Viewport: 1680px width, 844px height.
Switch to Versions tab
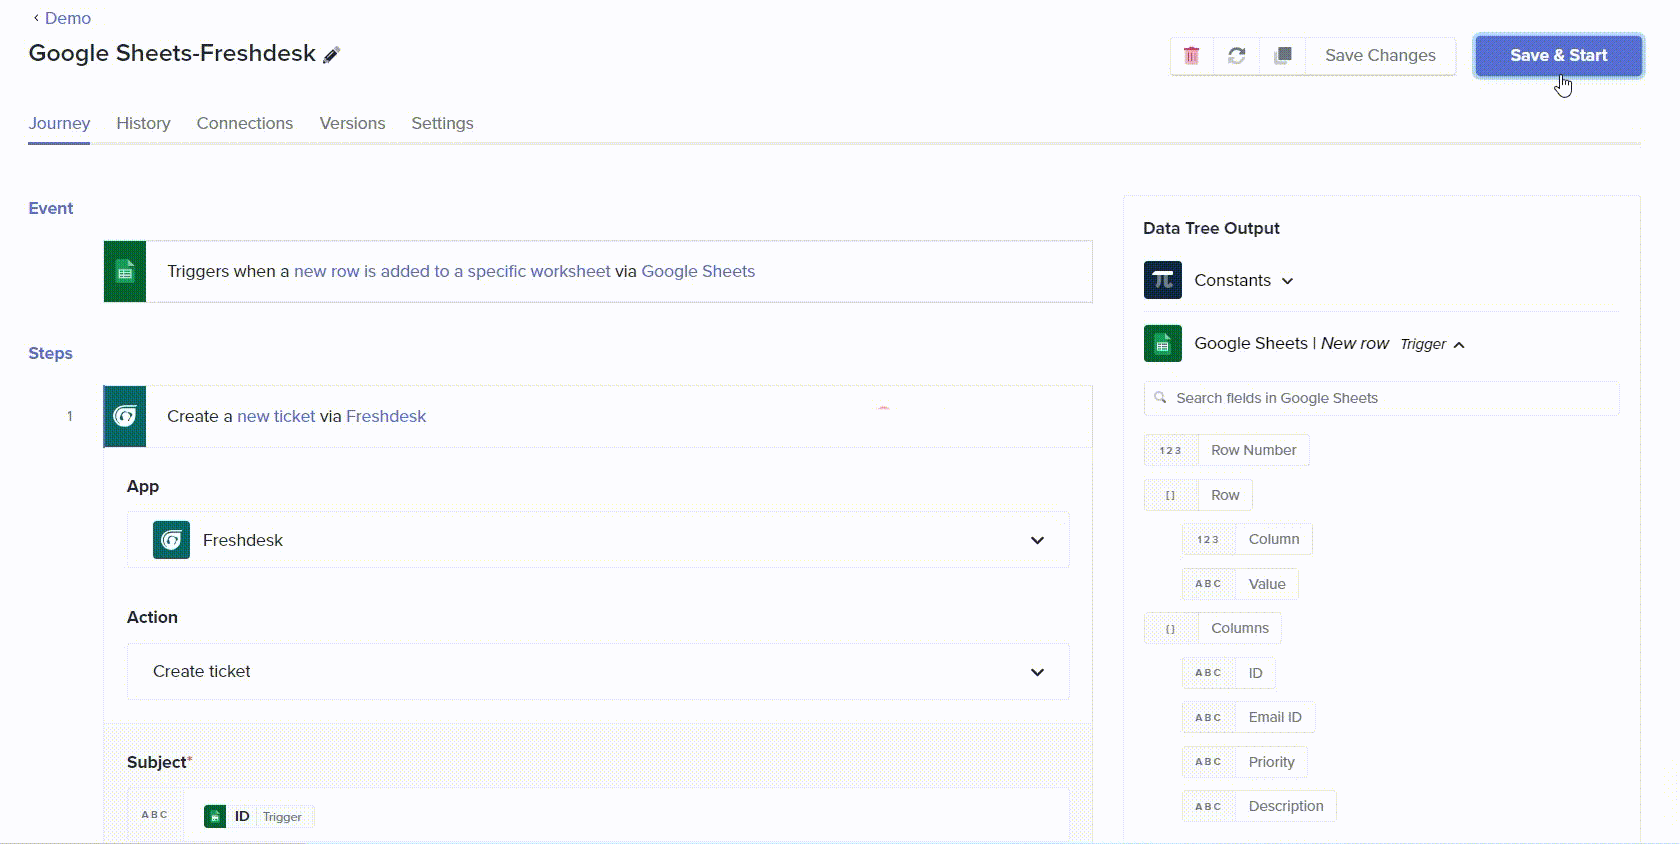point(352,123)
